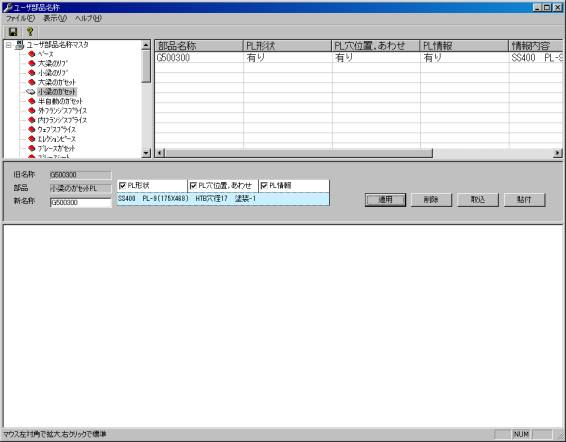Click the 削除 button
The width and height of the screenshot is (566, 442).
pos(431,200)
